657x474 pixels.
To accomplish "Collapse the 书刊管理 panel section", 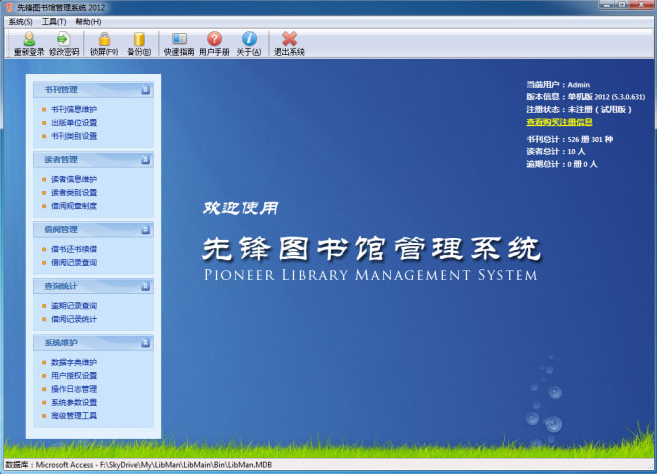I will [x=145, y=90].
